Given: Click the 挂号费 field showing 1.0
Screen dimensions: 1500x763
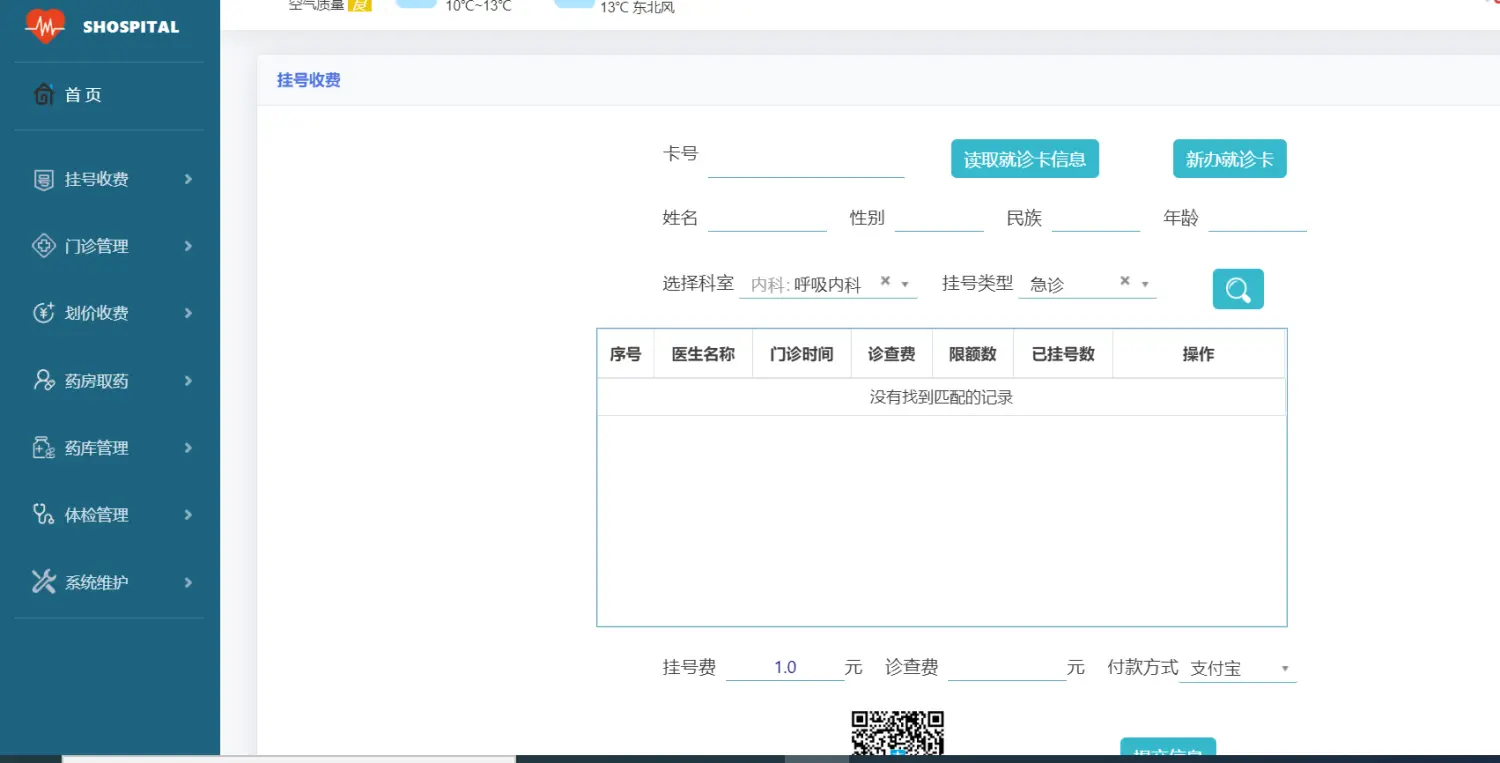Looking at the screenshot, I should coord(785,667).
